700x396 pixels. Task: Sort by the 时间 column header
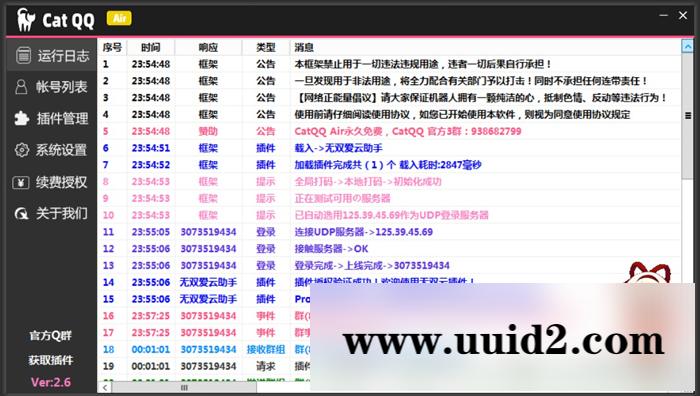pyautogui.click(x=151, y=47)
